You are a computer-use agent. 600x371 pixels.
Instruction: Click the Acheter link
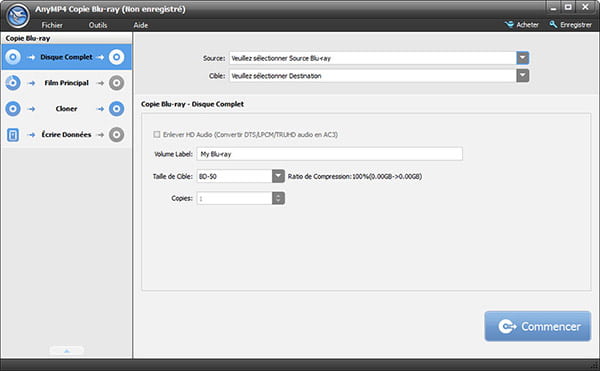(527, 24)
